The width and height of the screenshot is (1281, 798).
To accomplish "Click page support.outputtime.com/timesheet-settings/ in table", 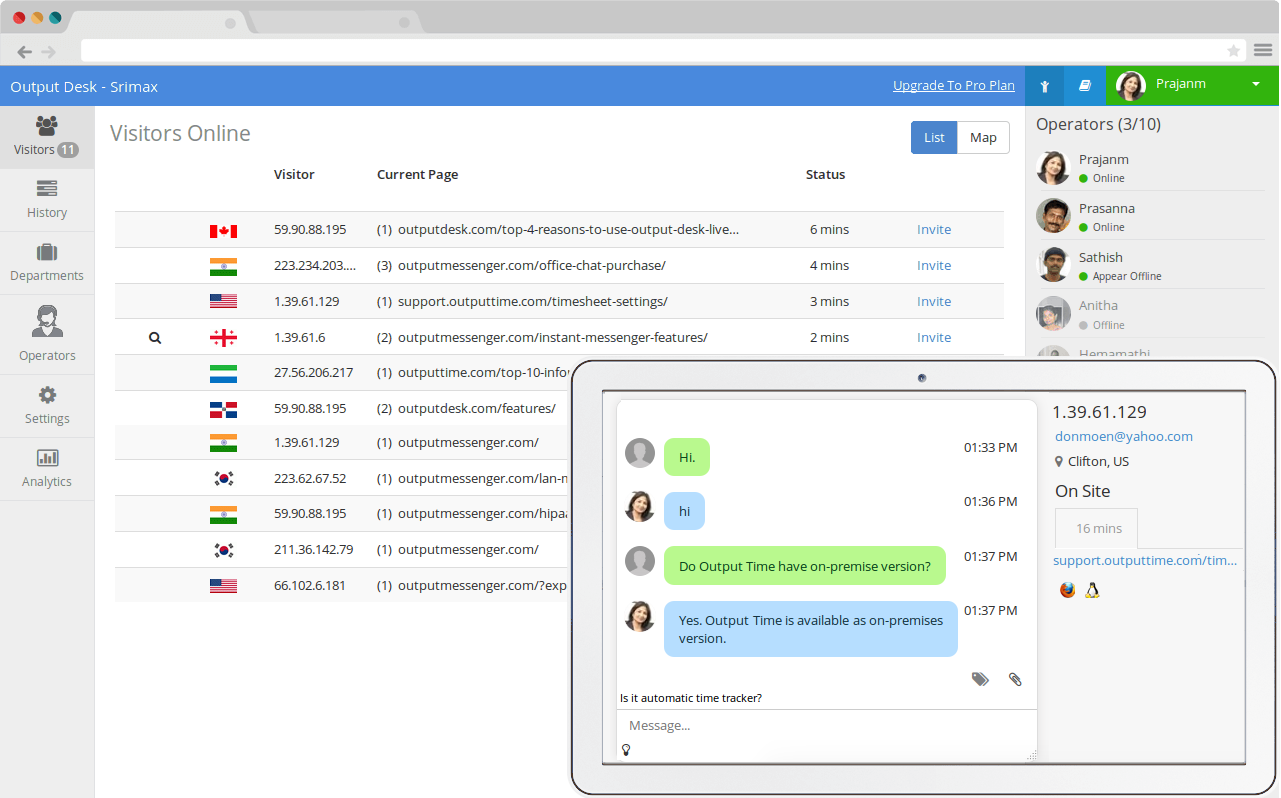I will [532, 302].
